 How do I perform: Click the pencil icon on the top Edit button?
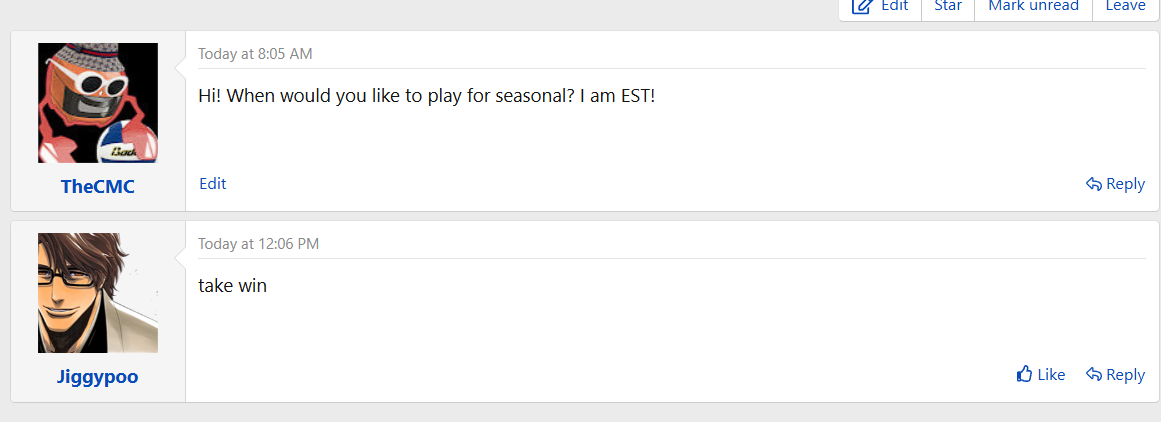pyautogui.click(x=862, y=6)
